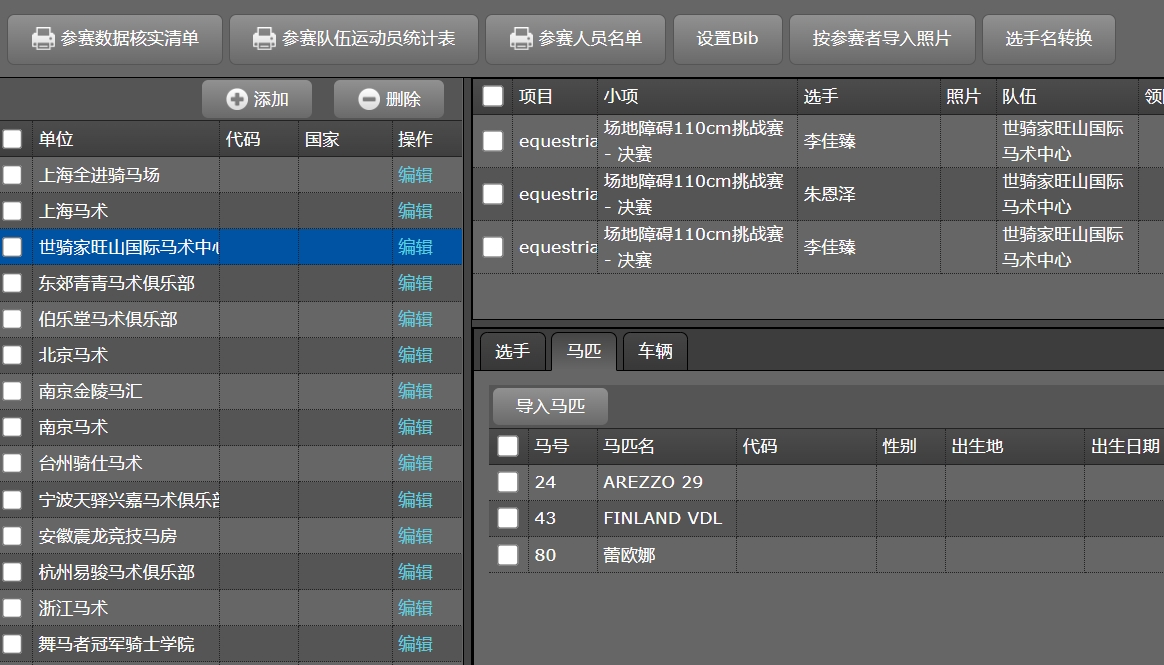Select the 马匹 tab

coord(584,352)
